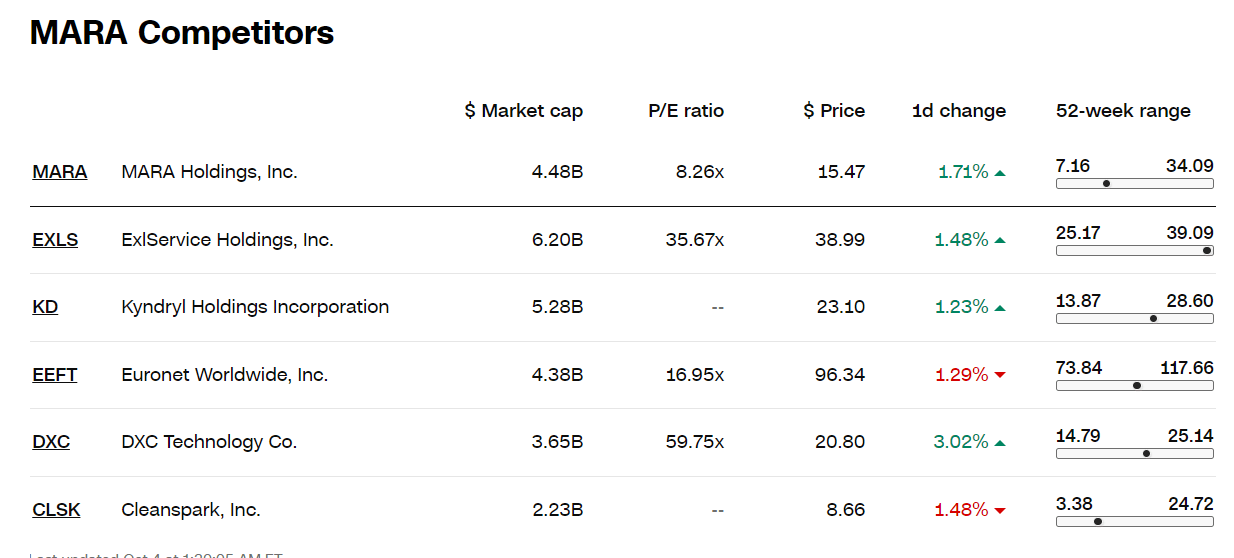Click the P/E ratio column header
Viewport: 1234px width, 558px height.
point(686,111)
